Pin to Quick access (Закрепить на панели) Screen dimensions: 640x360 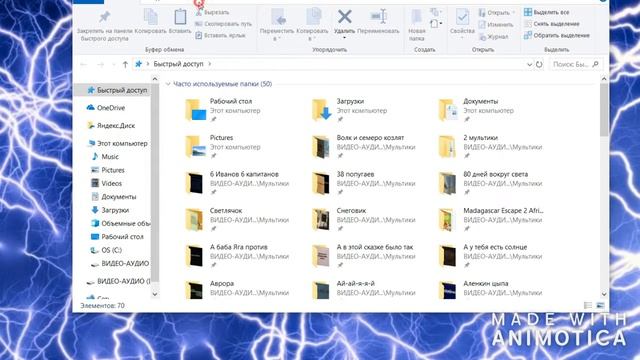click(104, 25)
